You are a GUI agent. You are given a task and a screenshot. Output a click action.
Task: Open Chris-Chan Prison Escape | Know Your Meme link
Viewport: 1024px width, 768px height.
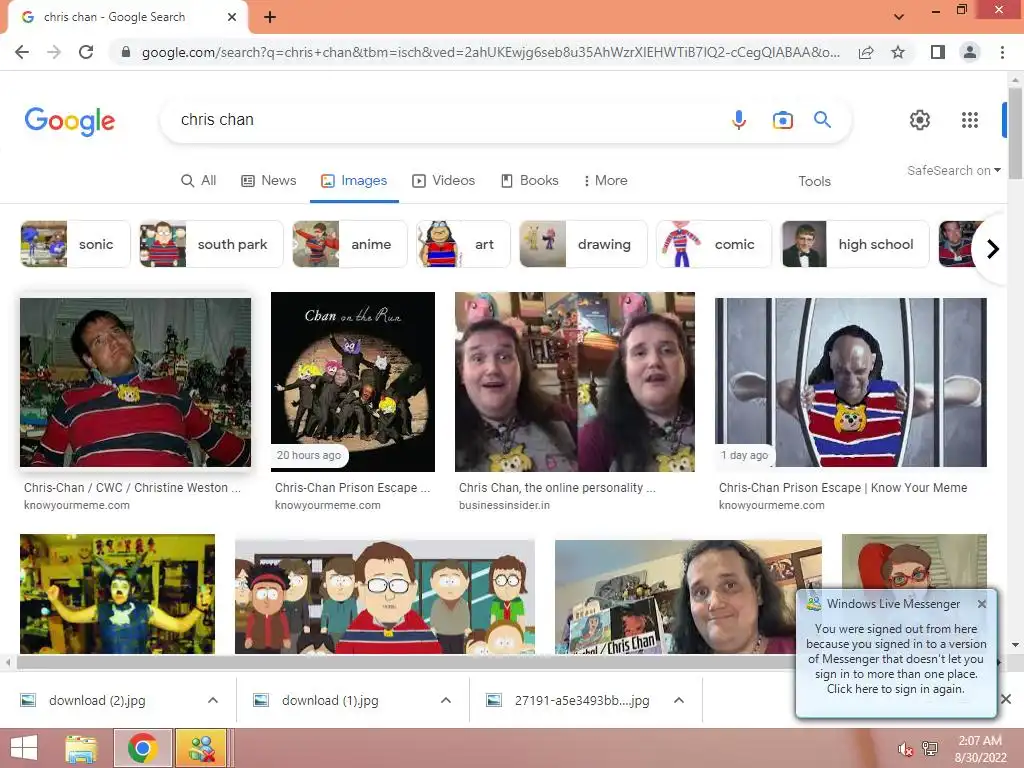pyautogui.click(x=842, y=488)
